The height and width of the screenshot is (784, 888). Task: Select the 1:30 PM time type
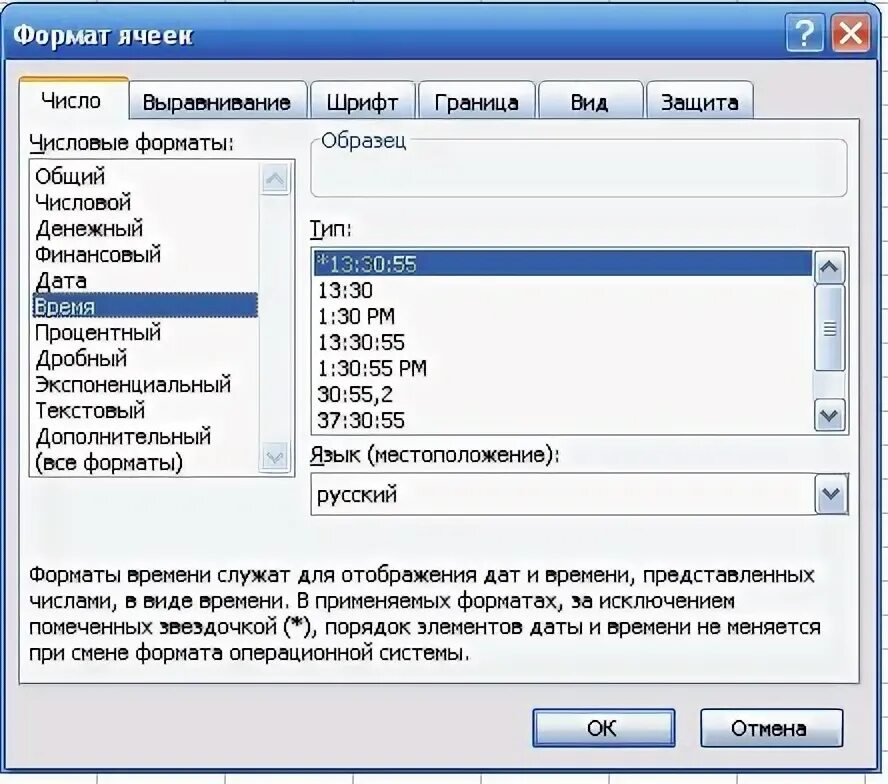563,316
